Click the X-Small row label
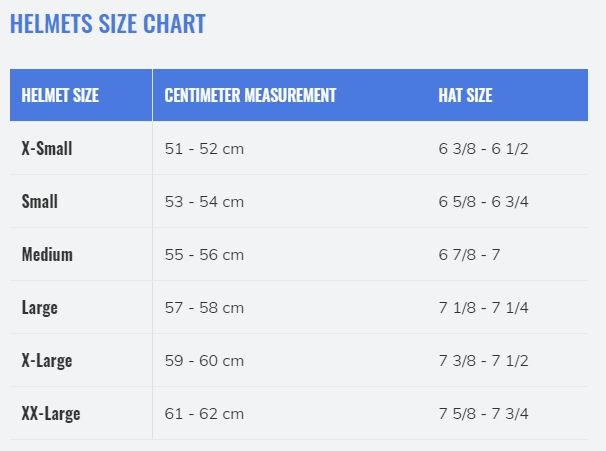This screenshot has height=451, width=606. tap(47, 148)
